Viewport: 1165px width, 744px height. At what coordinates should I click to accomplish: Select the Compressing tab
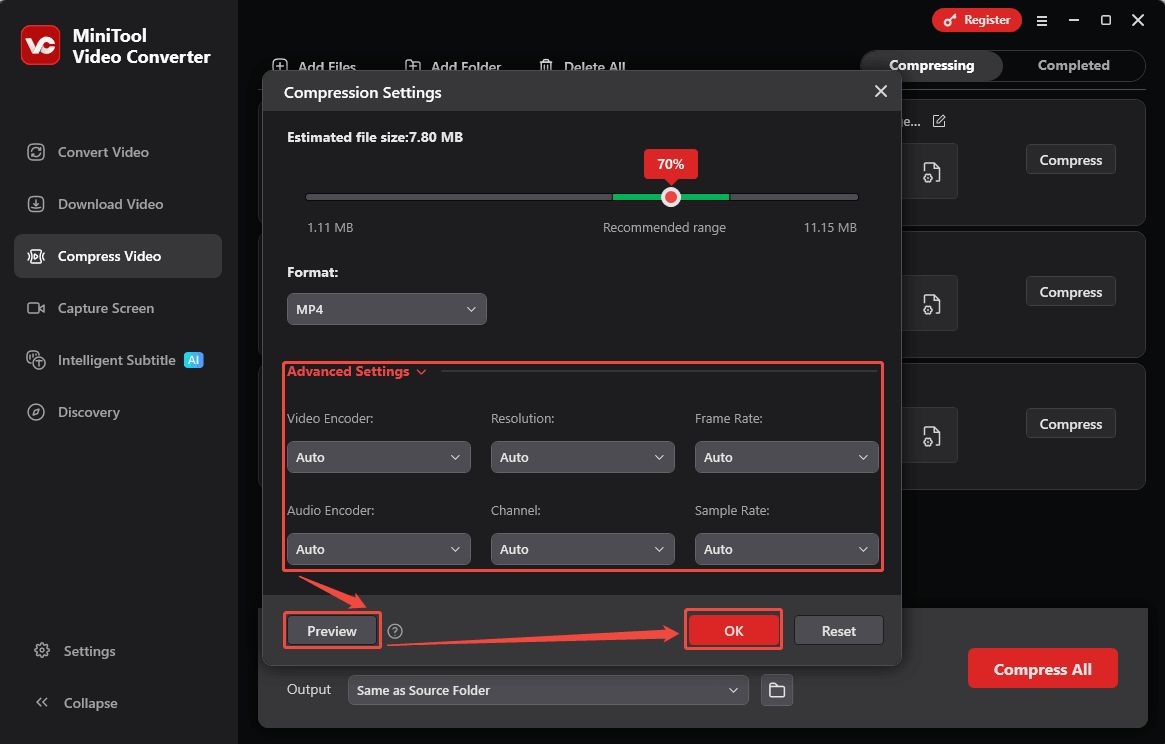pos(930,65)
